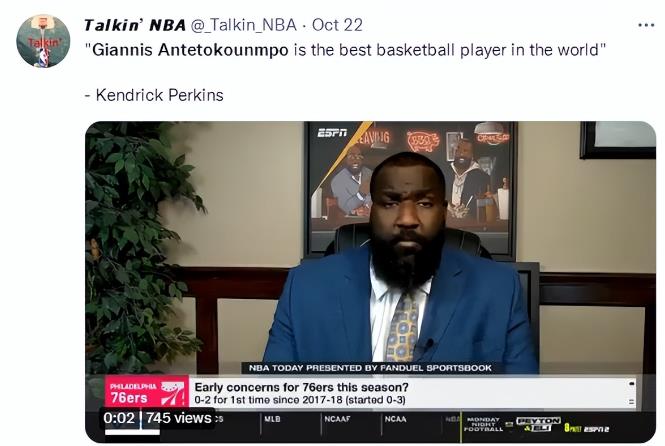This screenshot has height=446, width=665.
Task: Open the Oct 22 tweet timestamp
Action: tap(337, 25)
